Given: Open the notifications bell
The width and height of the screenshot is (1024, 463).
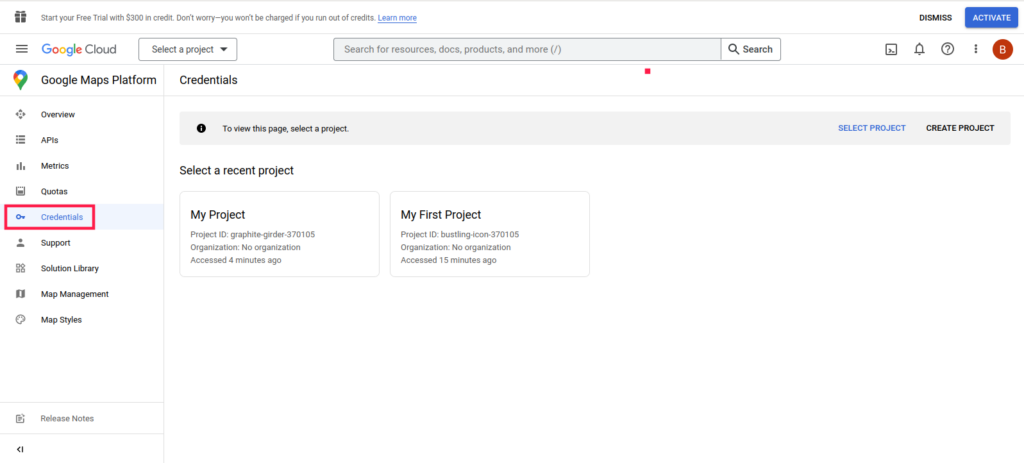Looking at the screenshot, I should coord(919,49).
